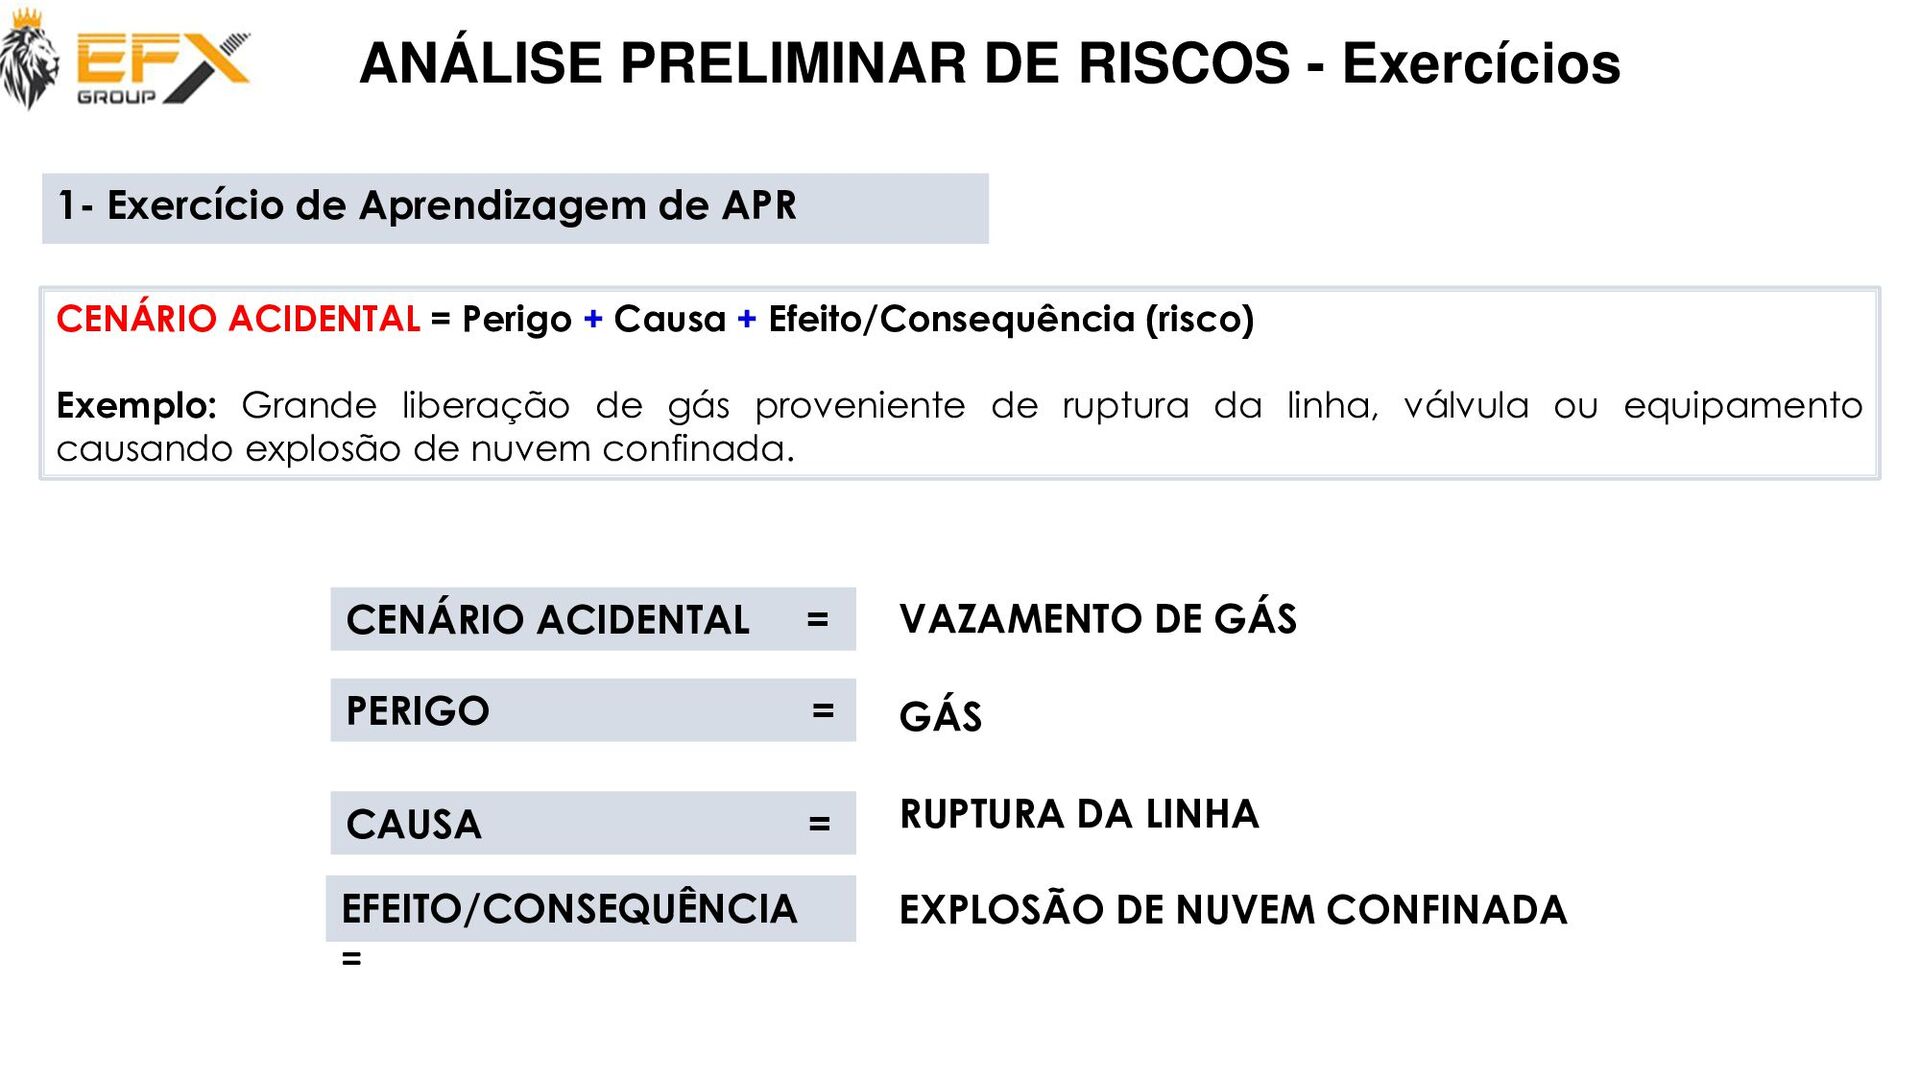Select the 'RUPTURA DA LINHA' answer text

pos(1079,814)
